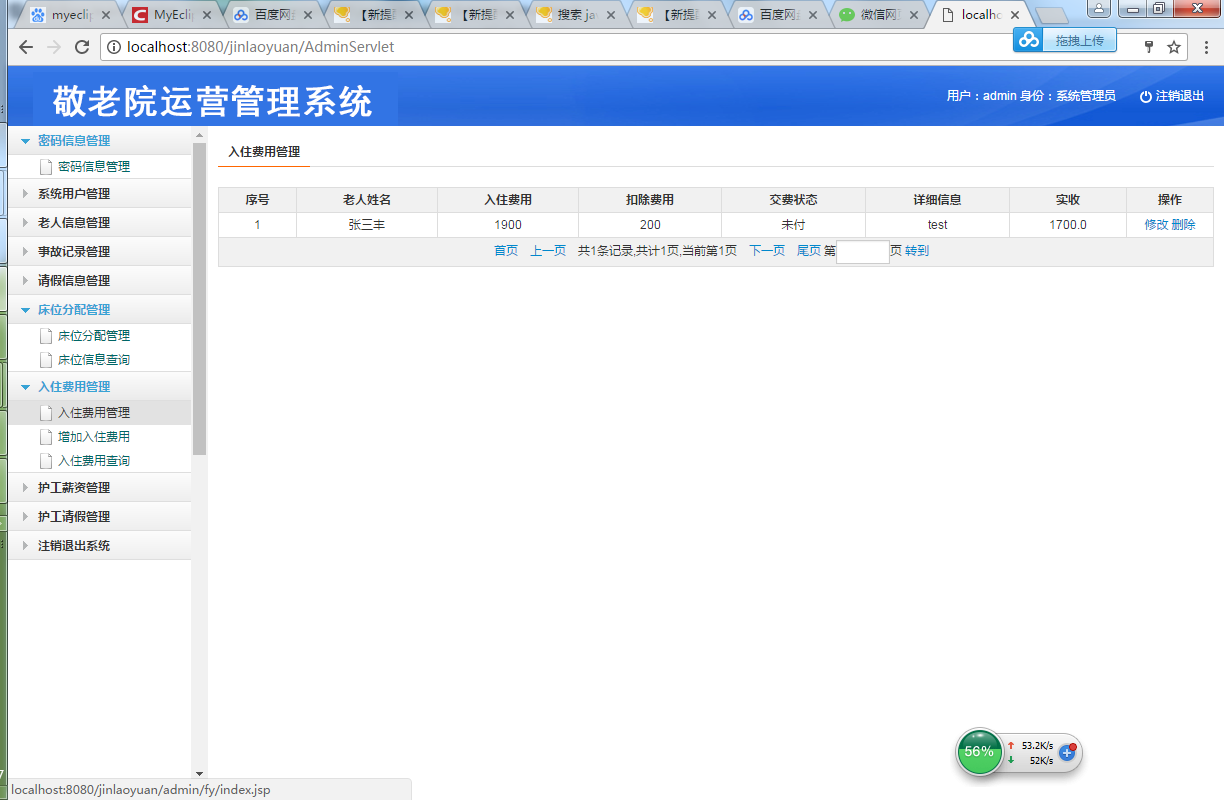The image size is (1224, 800).
Task: Click the site info icon in address bar
Action: (x=114, y=47)
